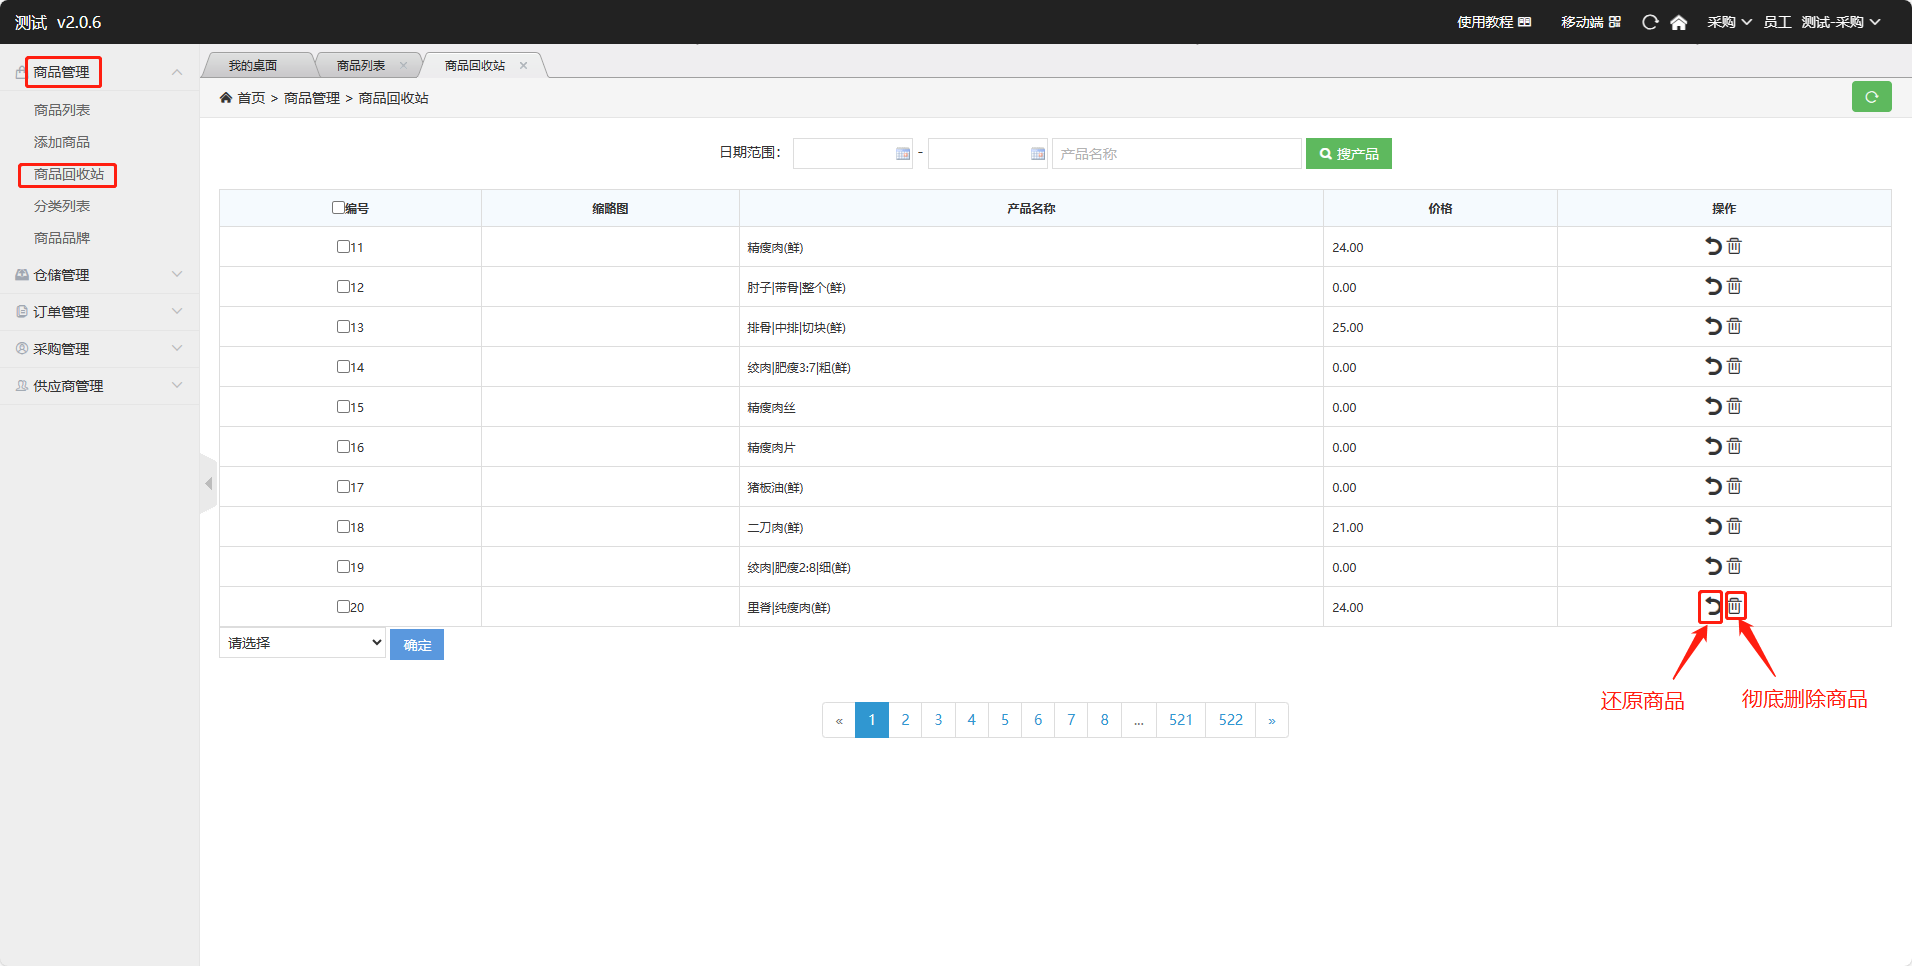Toggle the select-all 编号 checkbox

click(x=338, y=208)
